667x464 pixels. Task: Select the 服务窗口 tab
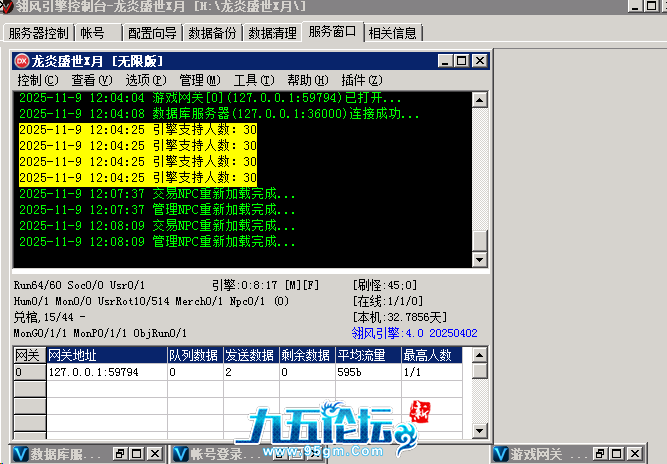coord(333,32)
